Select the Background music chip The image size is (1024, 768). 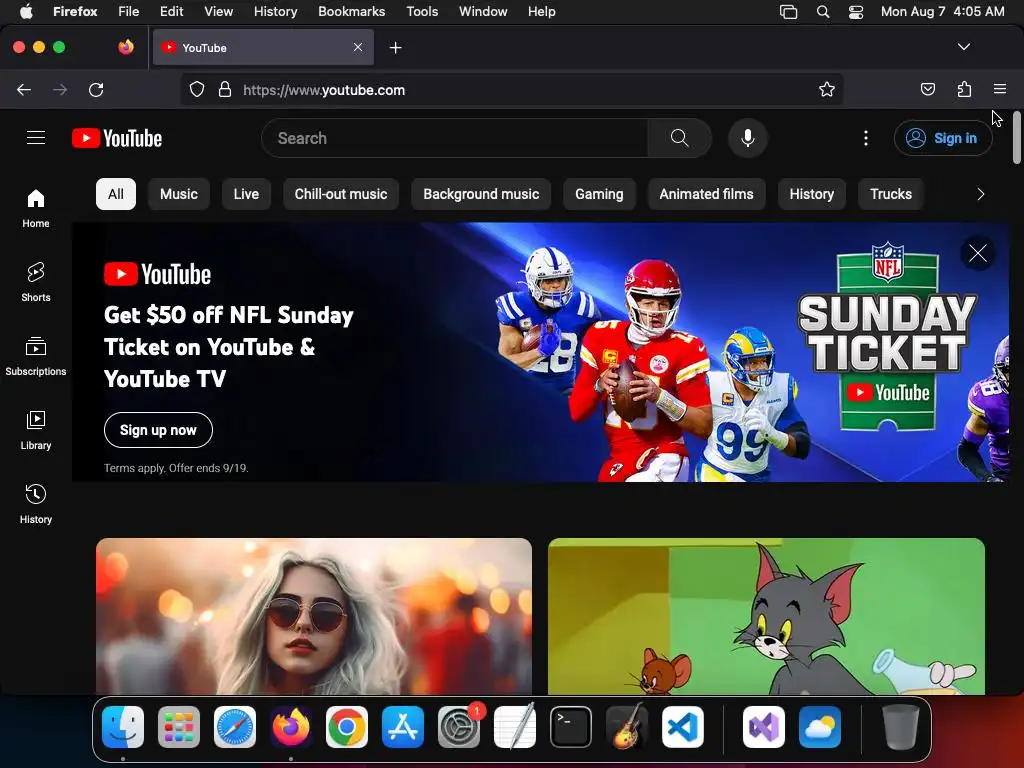pos(481,194)
